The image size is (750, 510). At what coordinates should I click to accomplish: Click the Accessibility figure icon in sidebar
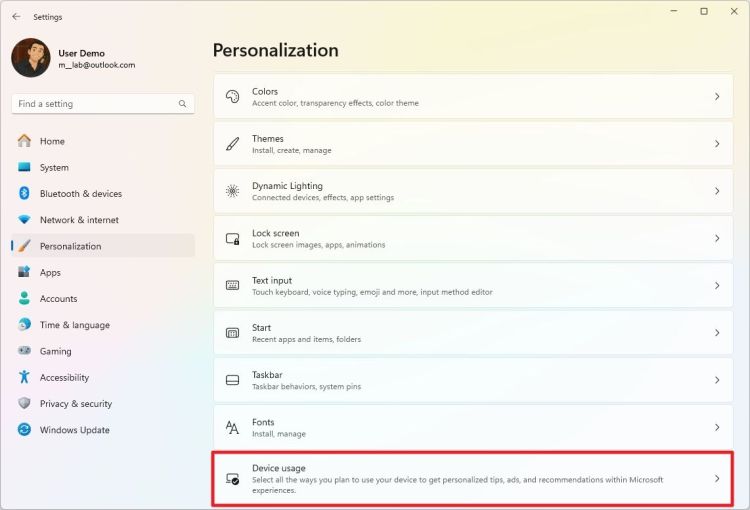pos(24,377)
